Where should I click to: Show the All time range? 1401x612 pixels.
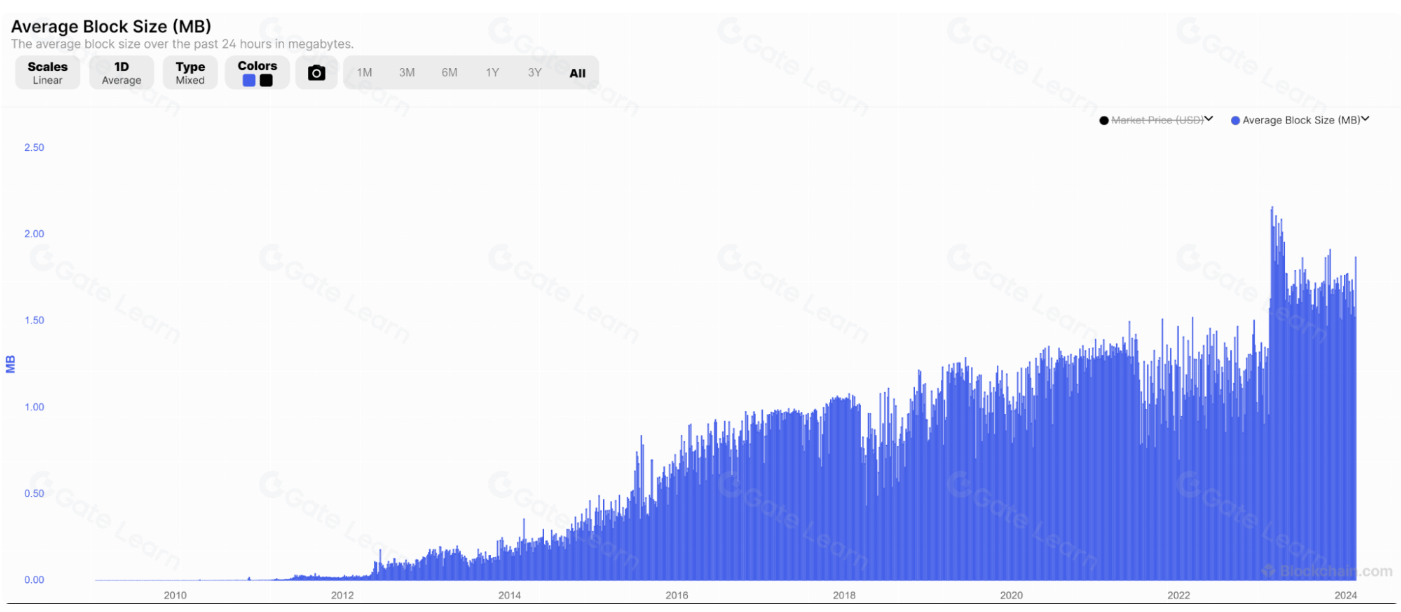click(577, 73)
